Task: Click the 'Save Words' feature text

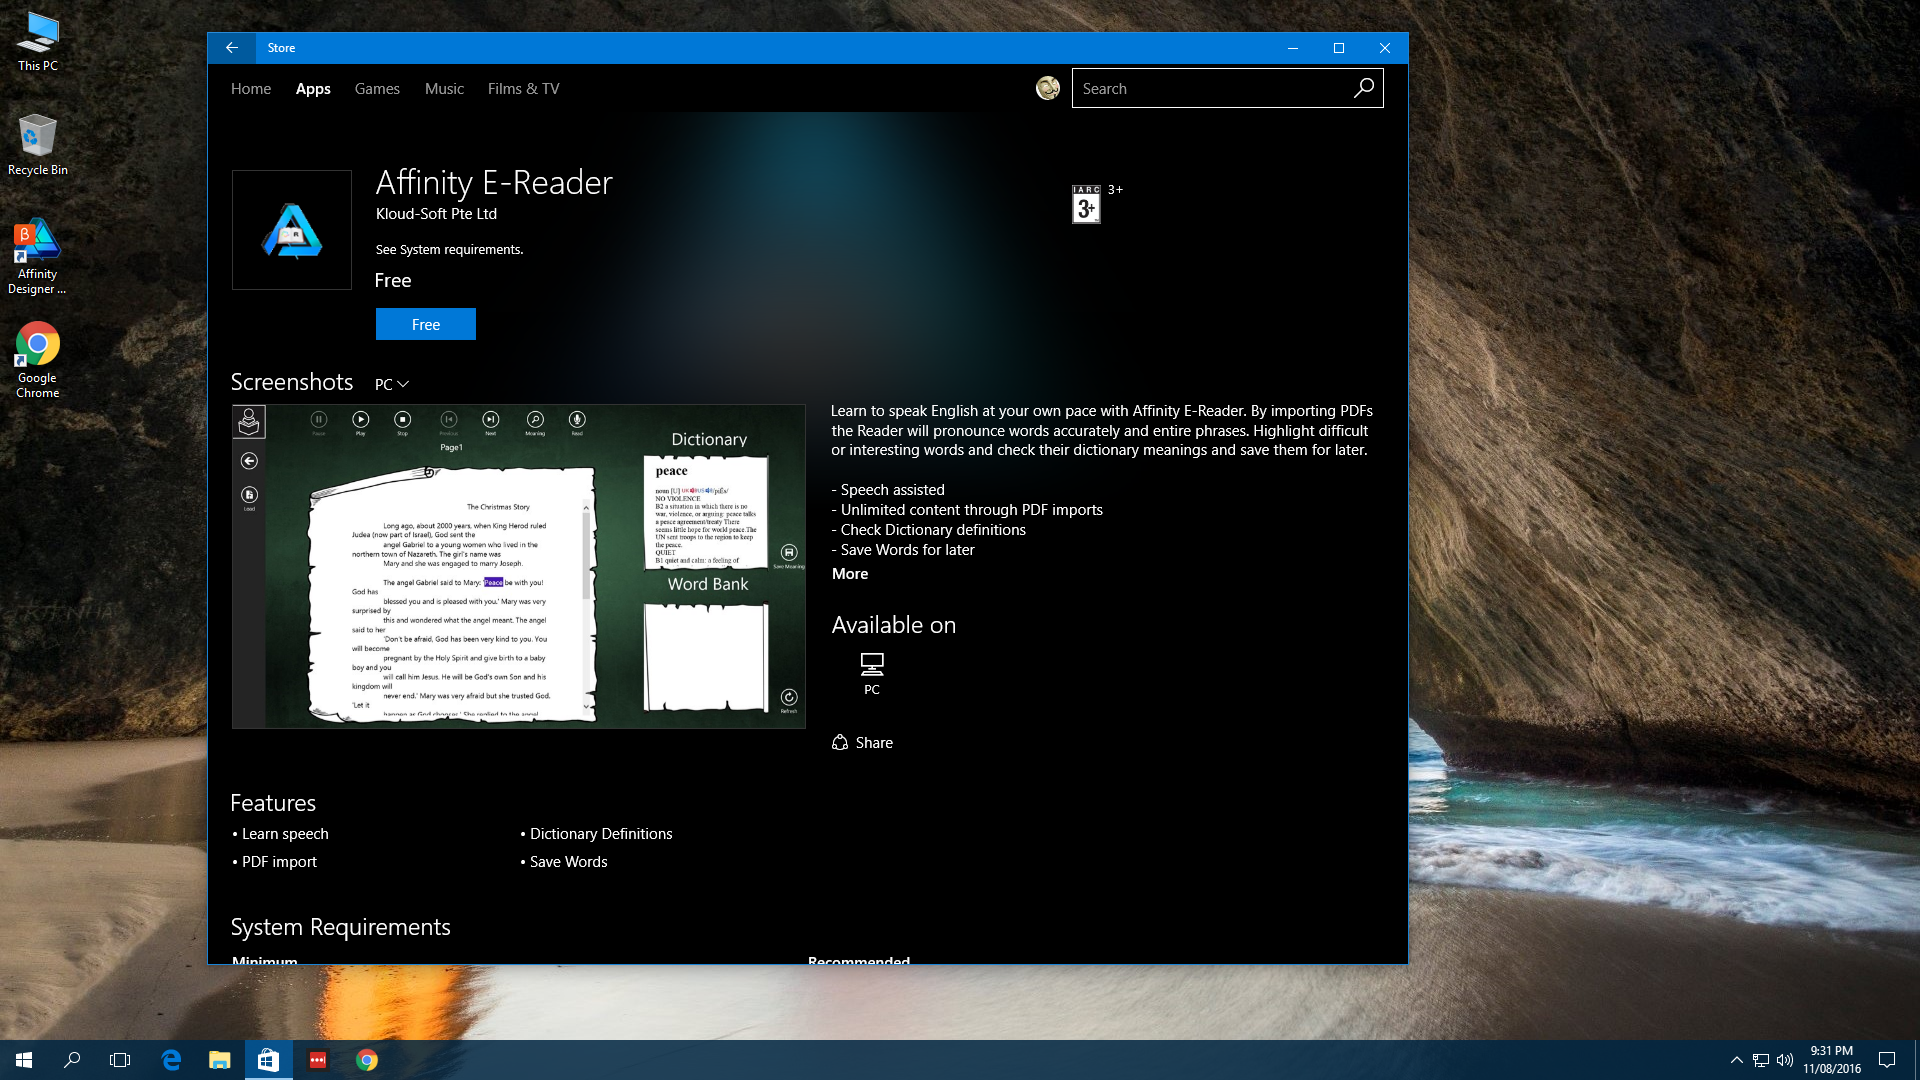Action: (x=568, y=862)
